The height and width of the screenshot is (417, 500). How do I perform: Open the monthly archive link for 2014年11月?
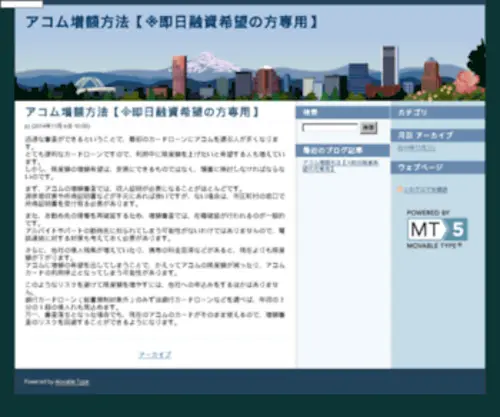[x=416, y=148]
